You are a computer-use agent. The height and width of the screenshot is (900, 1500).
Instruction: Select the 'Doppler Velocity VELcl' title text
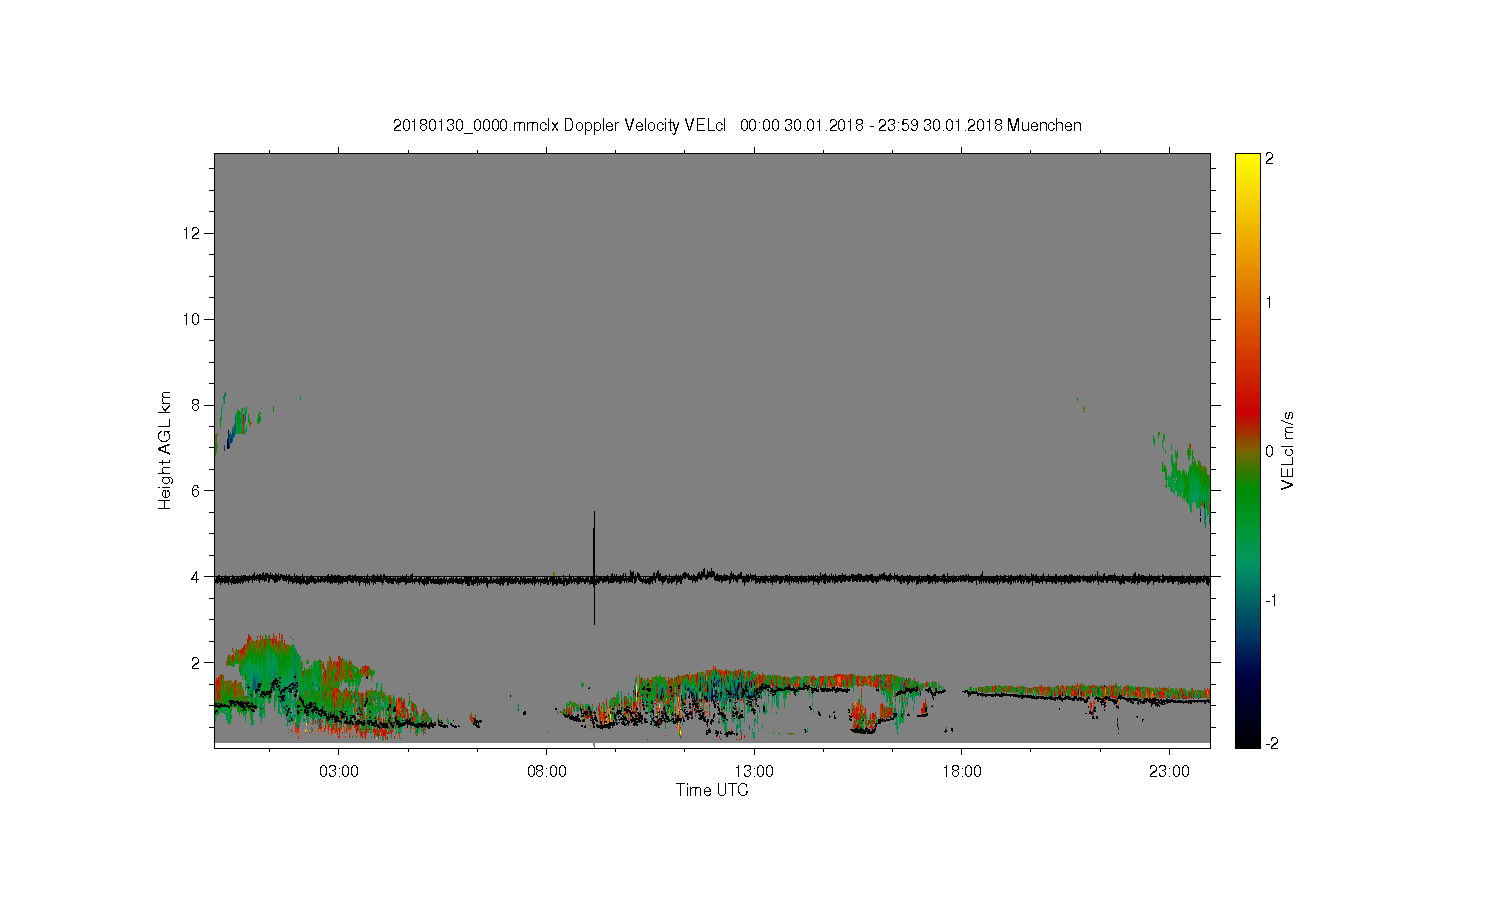pyautogui.click(x=645, y=126)
